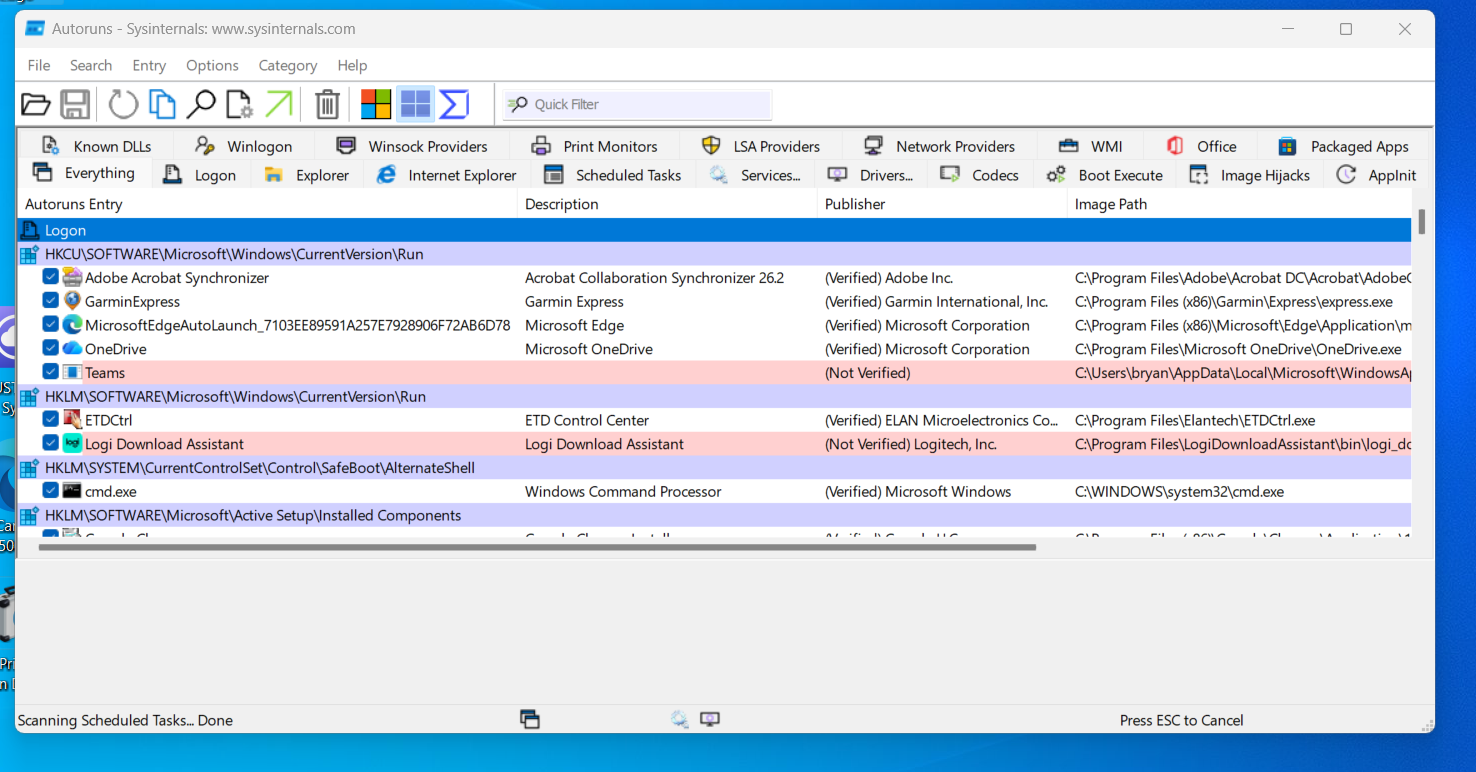
Task: Open the Category menu
Action: (x=288, y=65)
